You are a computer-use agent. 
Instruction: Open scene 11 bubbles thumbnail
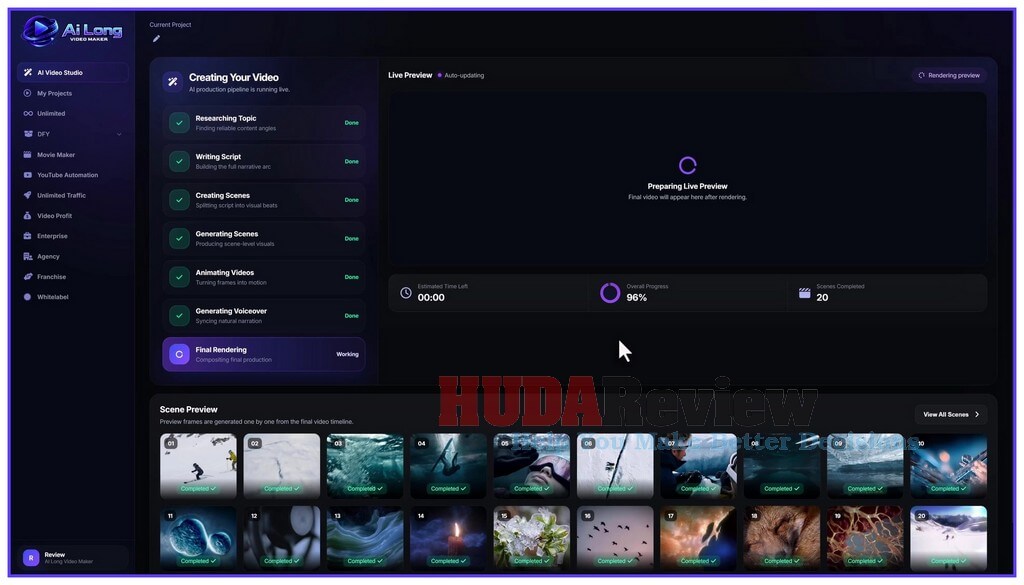coord(199,538)
